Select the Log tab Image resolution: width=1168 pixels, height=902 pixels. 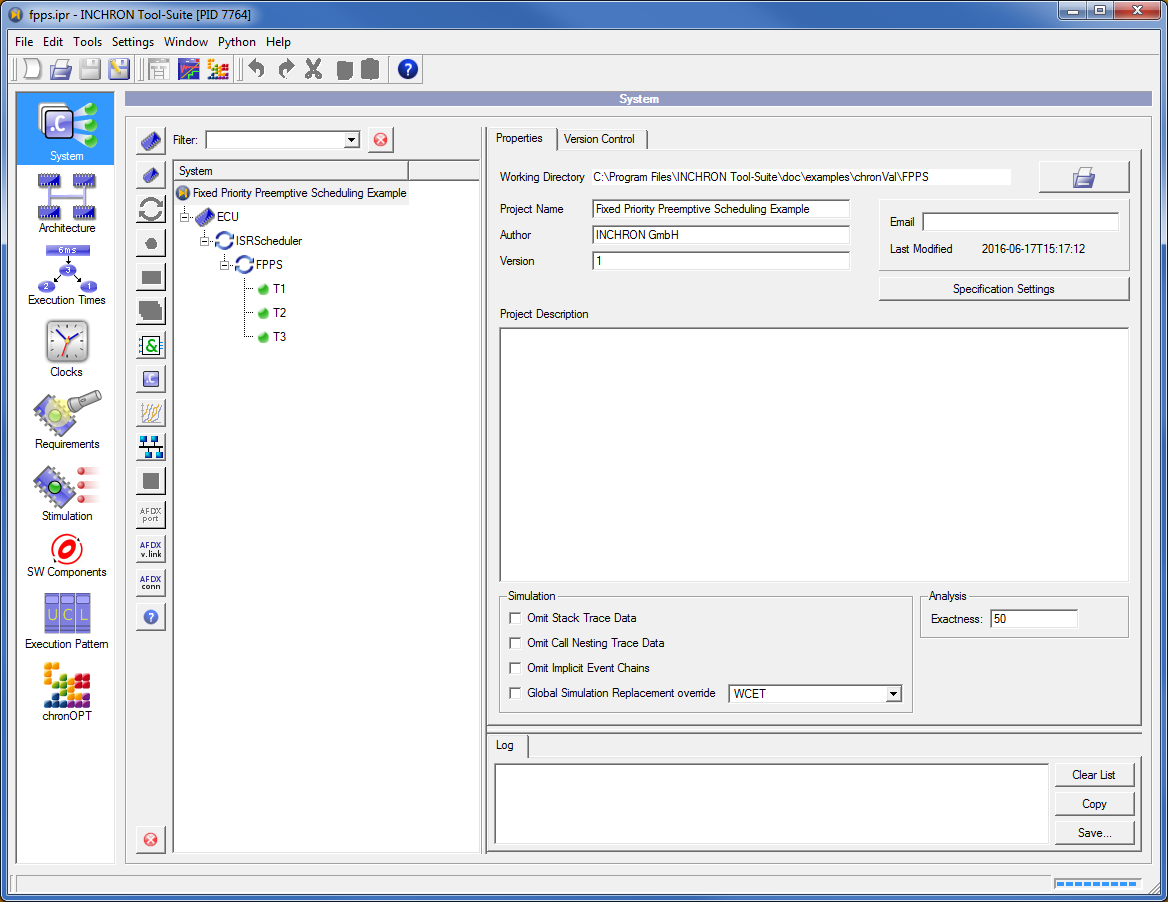[x=505, y=745]
